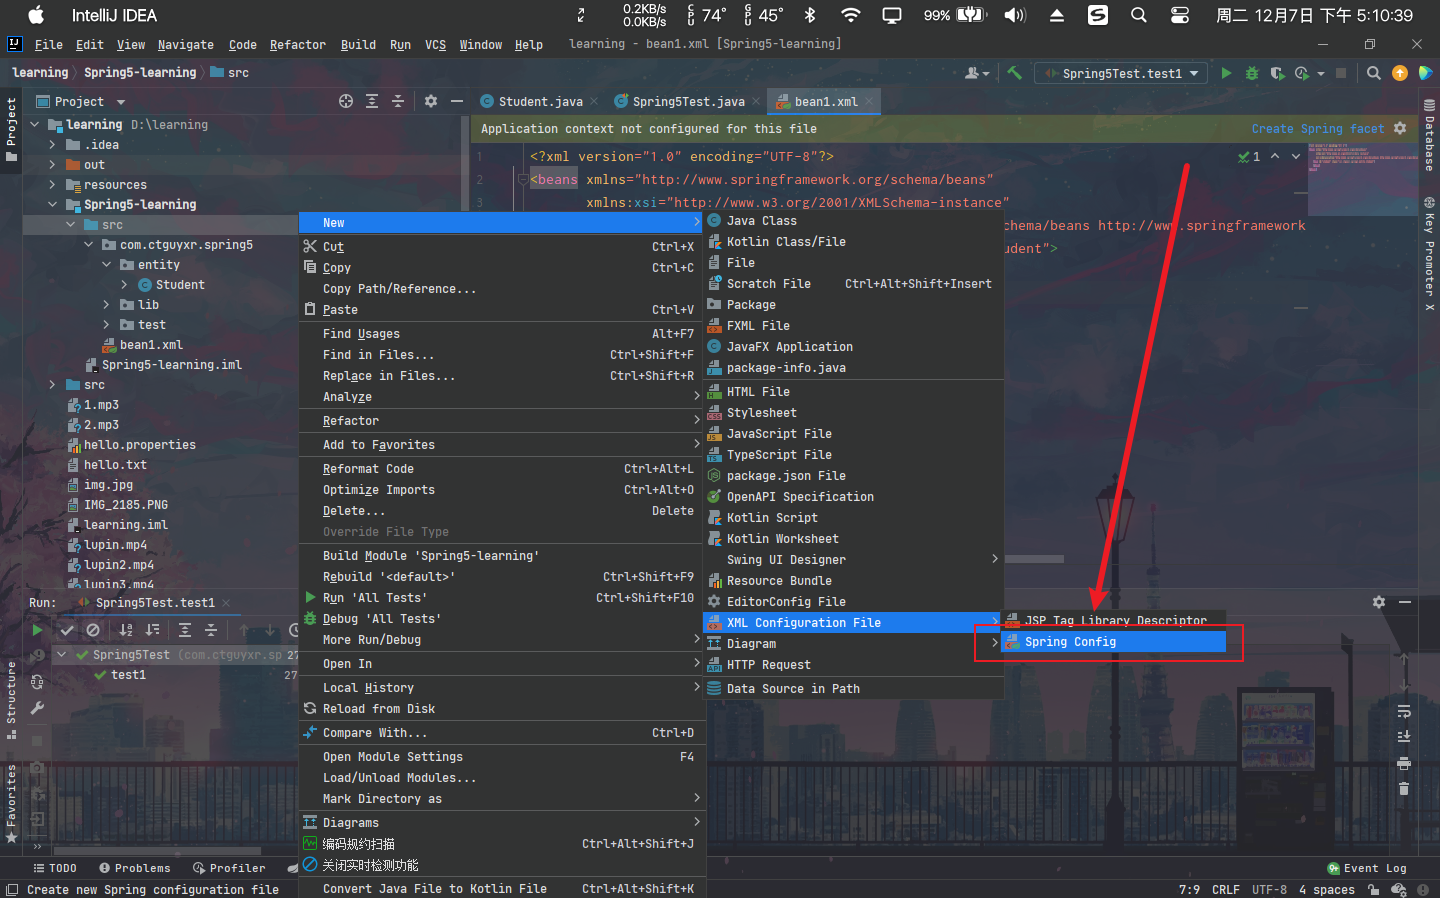Click the Profile run icon in the top toolbar

1302,73
